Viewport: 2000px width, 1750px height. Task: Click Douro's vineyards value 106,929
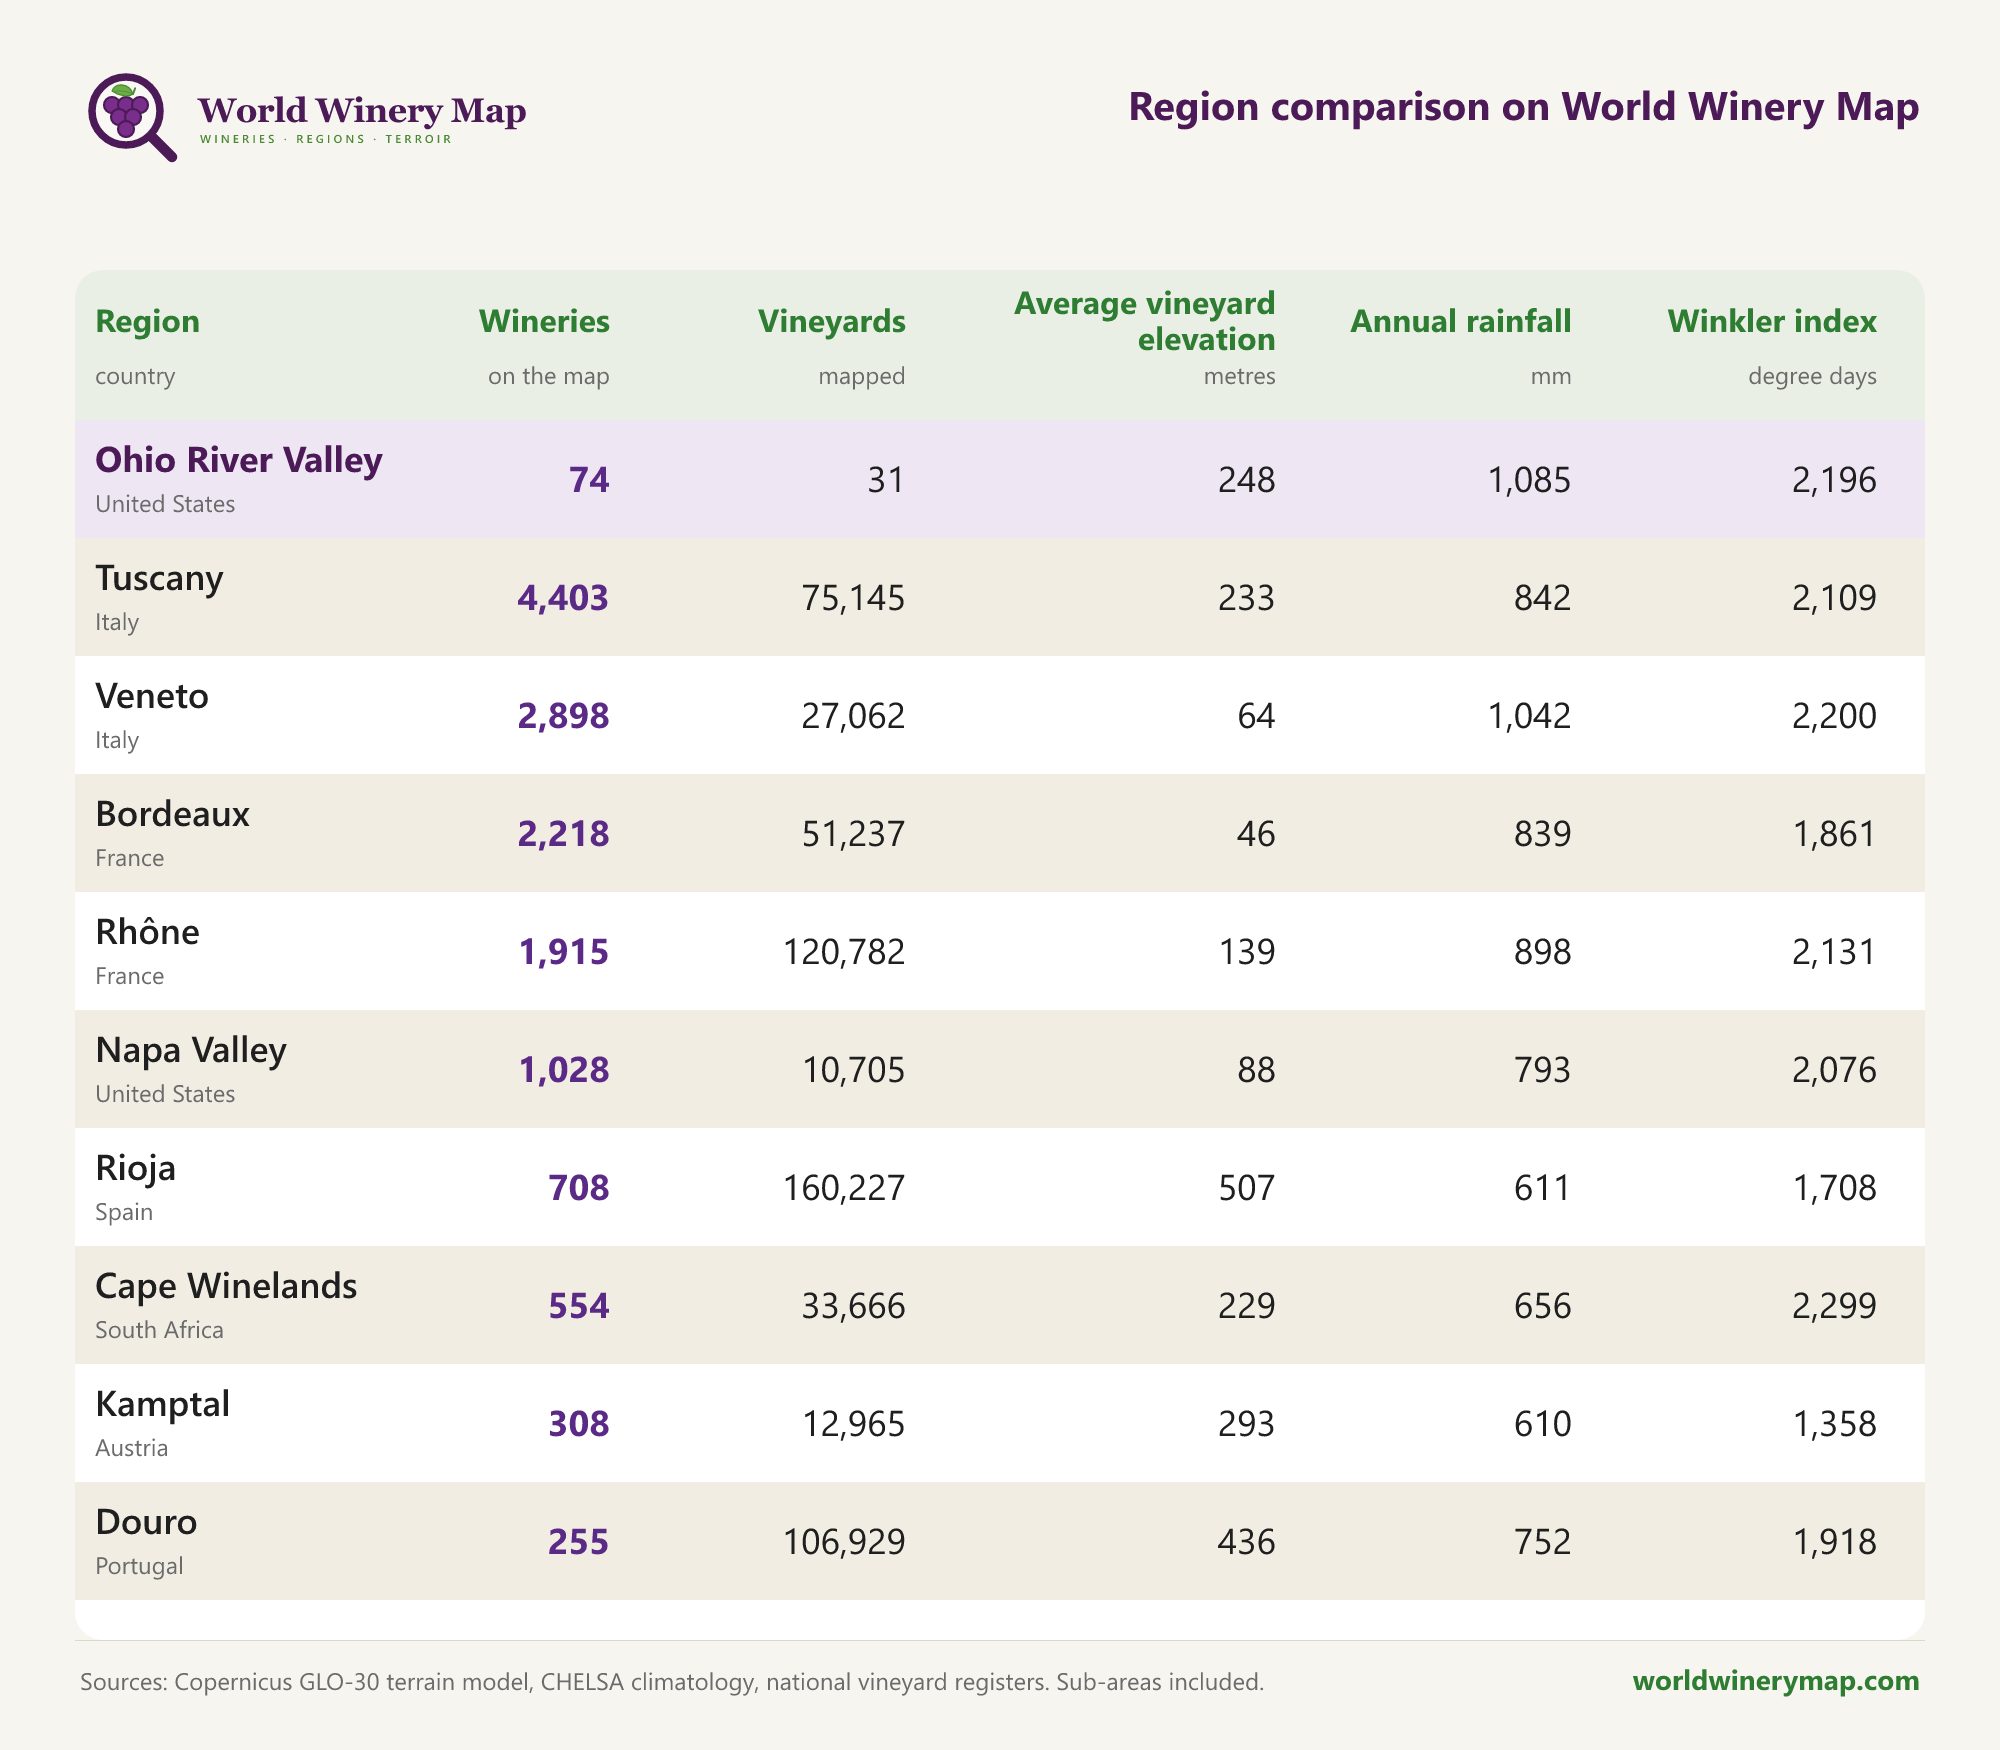[x=844, y=1542]
